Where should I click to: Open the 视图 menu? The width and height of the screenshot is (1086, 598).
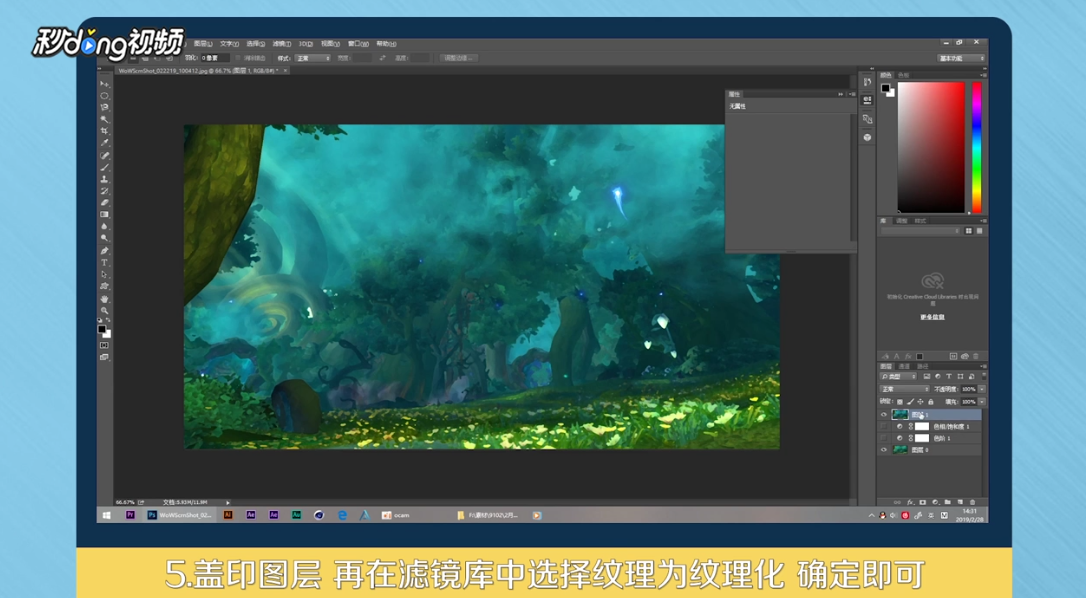pos(330,44)
